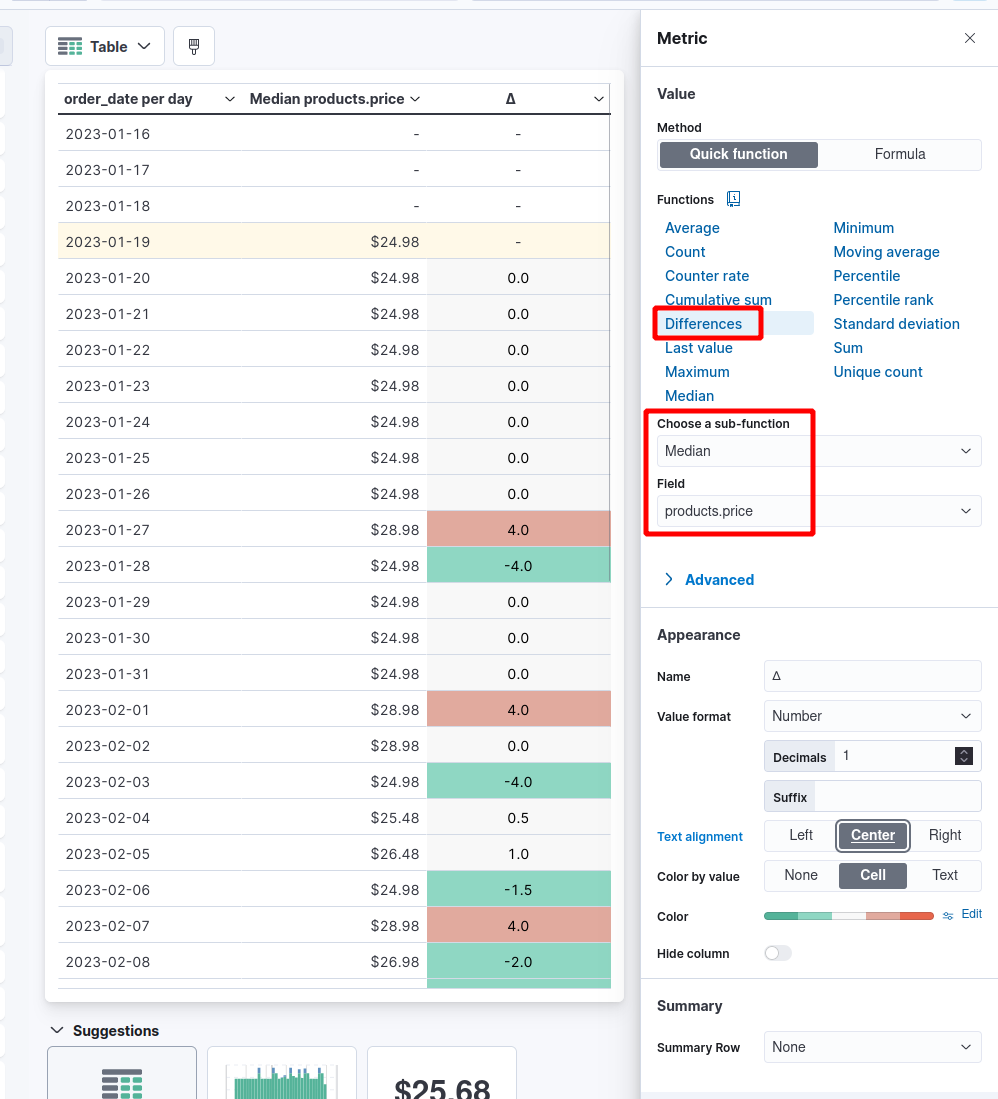
Task: Toggle the Hide column switch
Action: pyautogui.click(x=777, y=953)
